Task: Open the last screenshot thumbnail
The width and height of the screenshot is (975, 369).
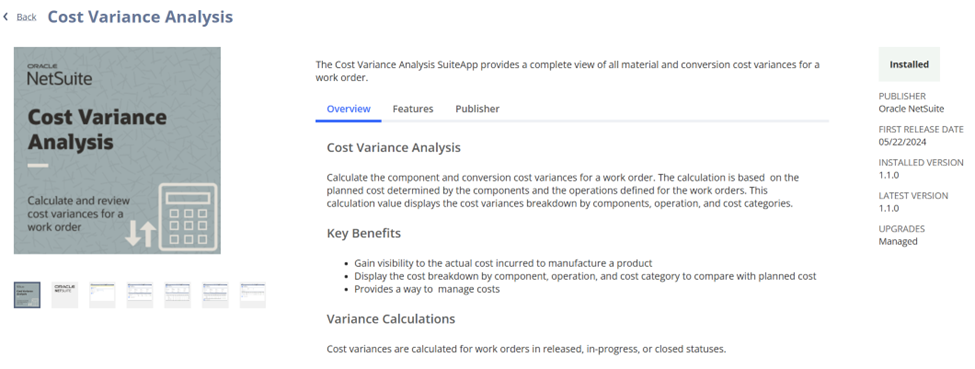Action: pos(252,295)
